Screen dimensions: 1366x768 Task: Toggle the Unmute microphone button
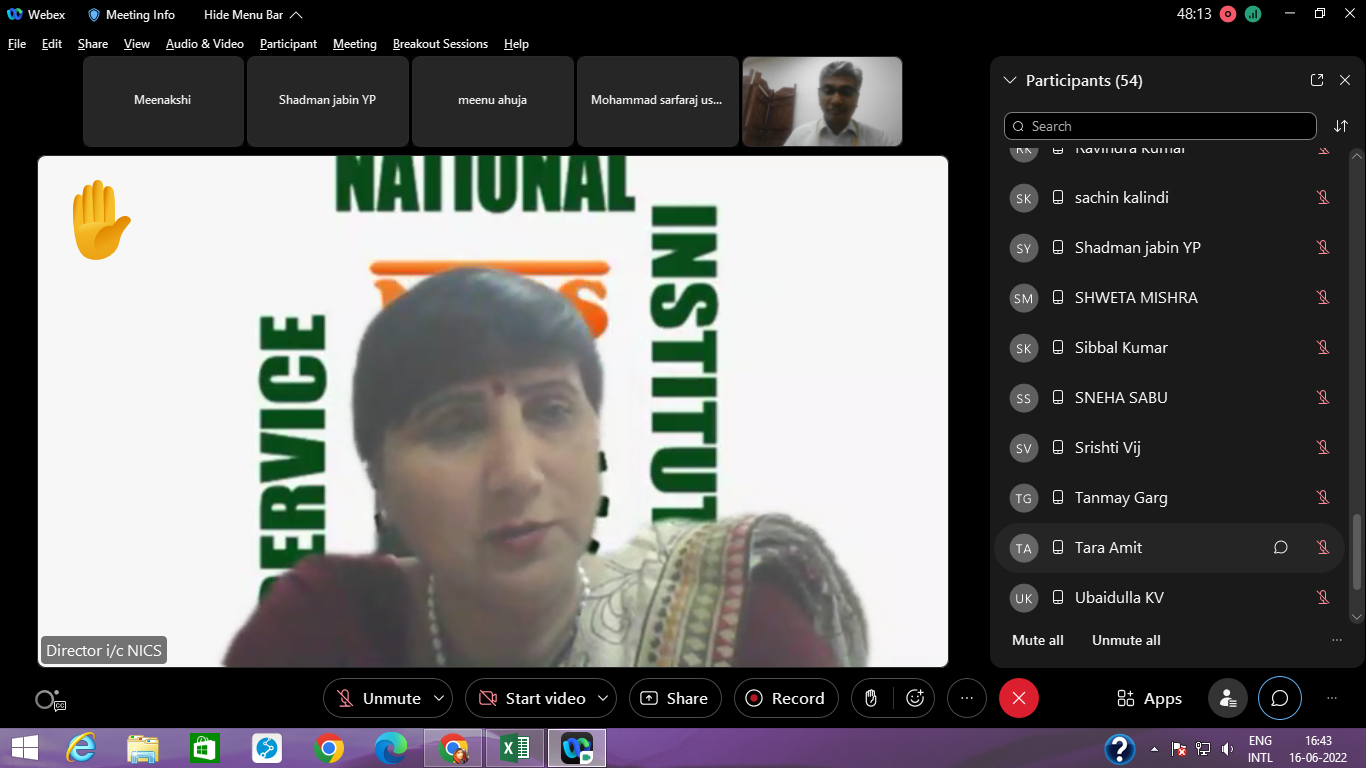click(x=378, y=698)
